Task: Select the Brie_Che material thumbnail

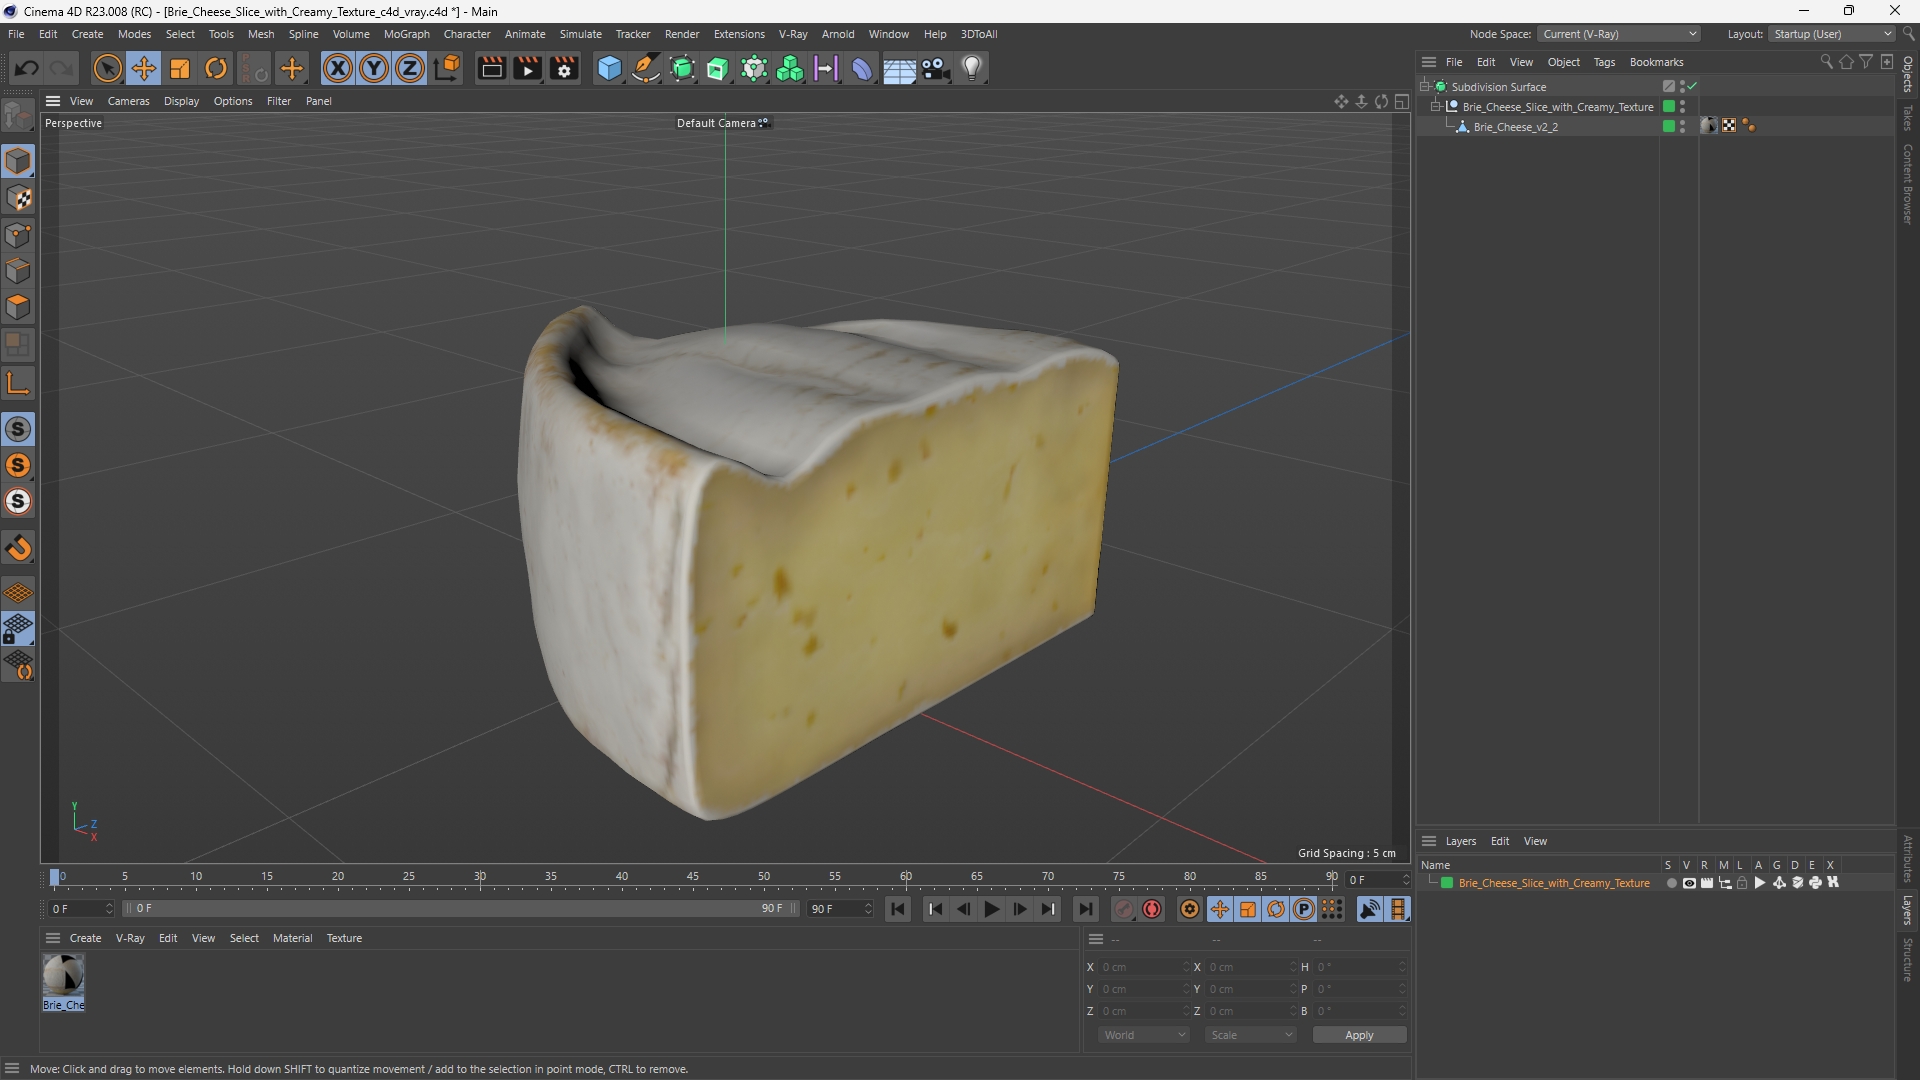Action: point(63,975)
